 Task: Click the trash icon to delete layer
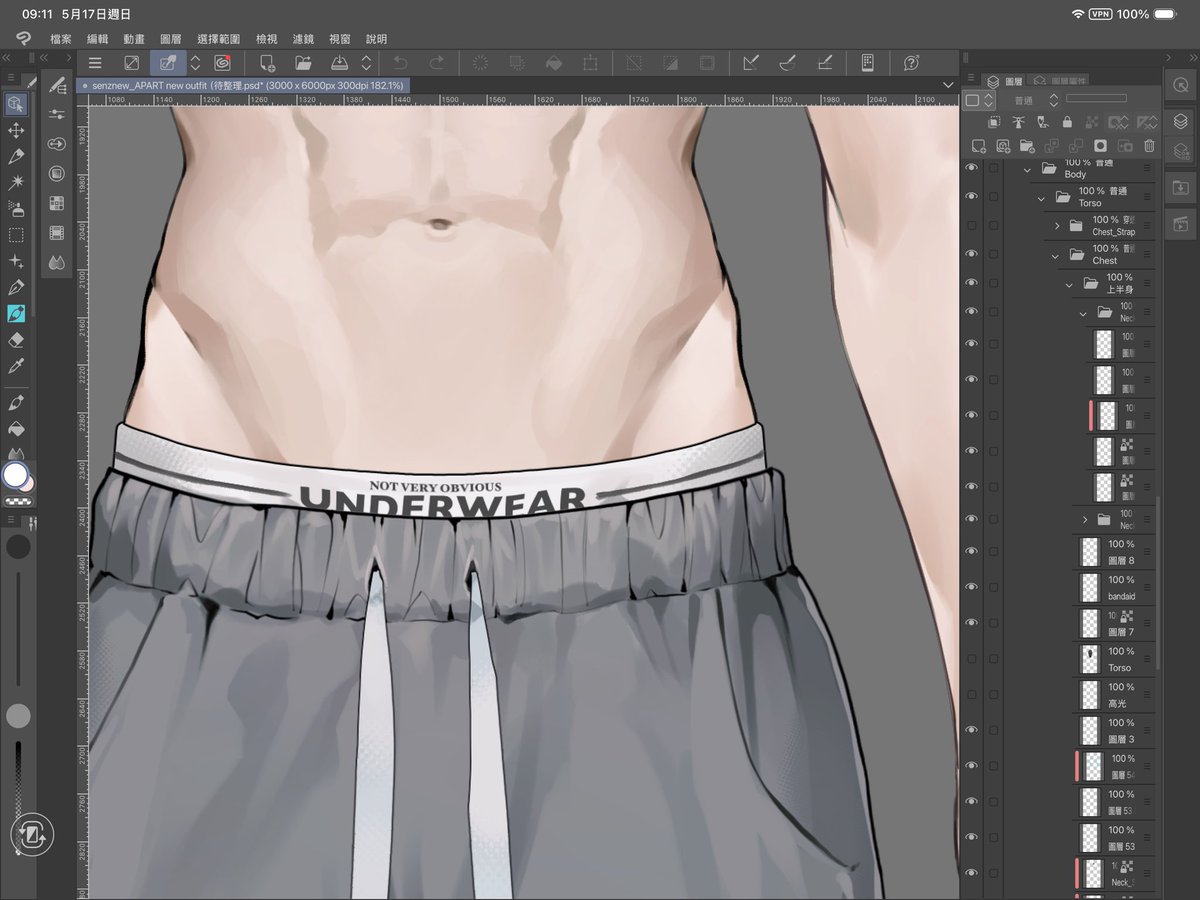click(1149, 146)
